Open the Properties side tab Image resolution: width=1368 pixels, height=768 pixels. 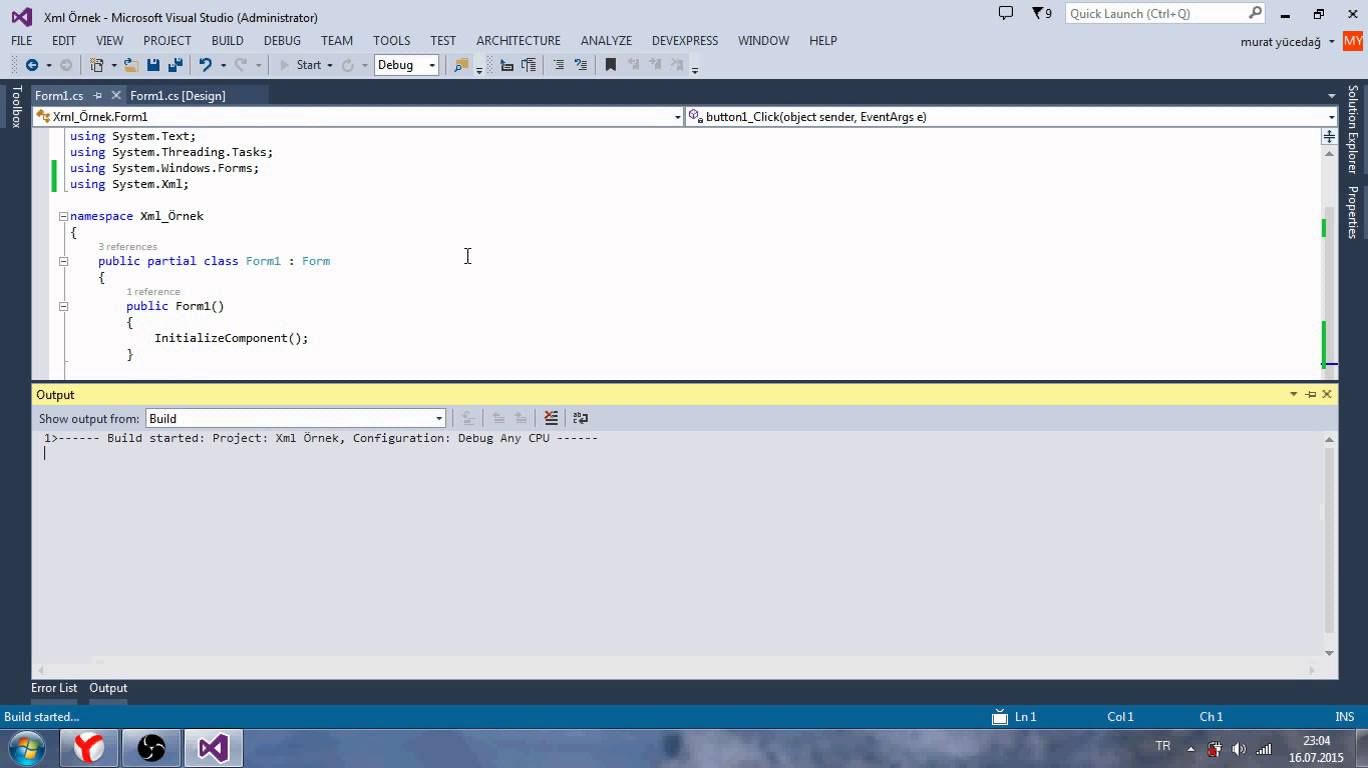(x=1352, y=212)
